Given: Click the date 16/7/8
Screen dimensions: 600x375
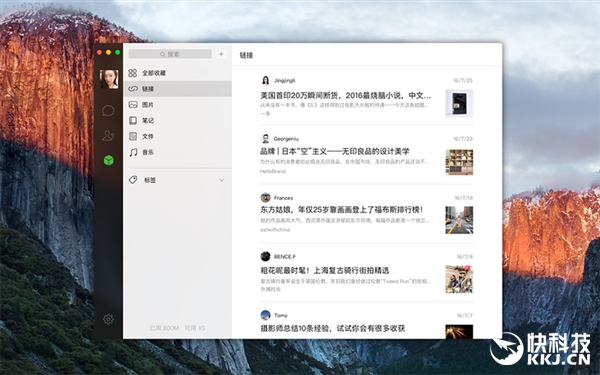Looking at the screenshot, I should tap(465, 256).
